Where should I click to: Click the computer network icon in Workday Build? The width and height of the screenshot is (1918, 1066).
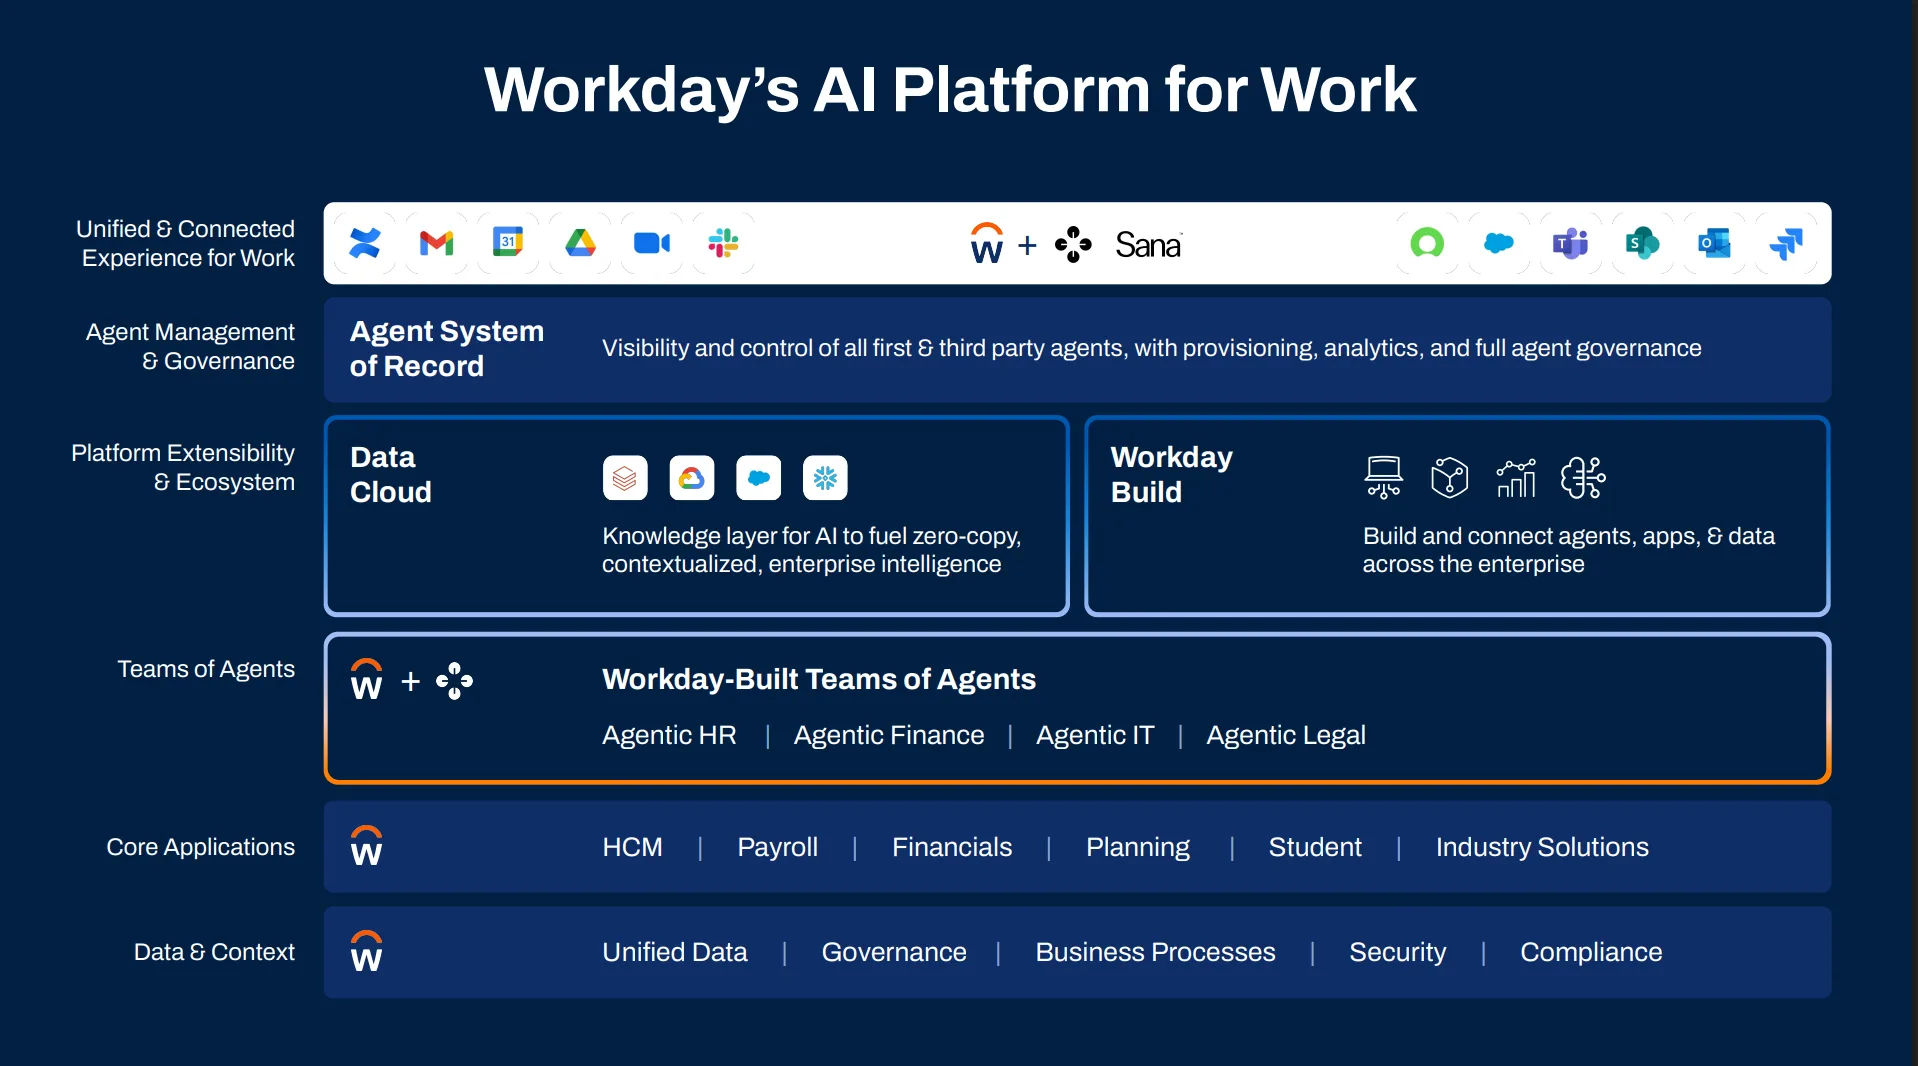1384,477
